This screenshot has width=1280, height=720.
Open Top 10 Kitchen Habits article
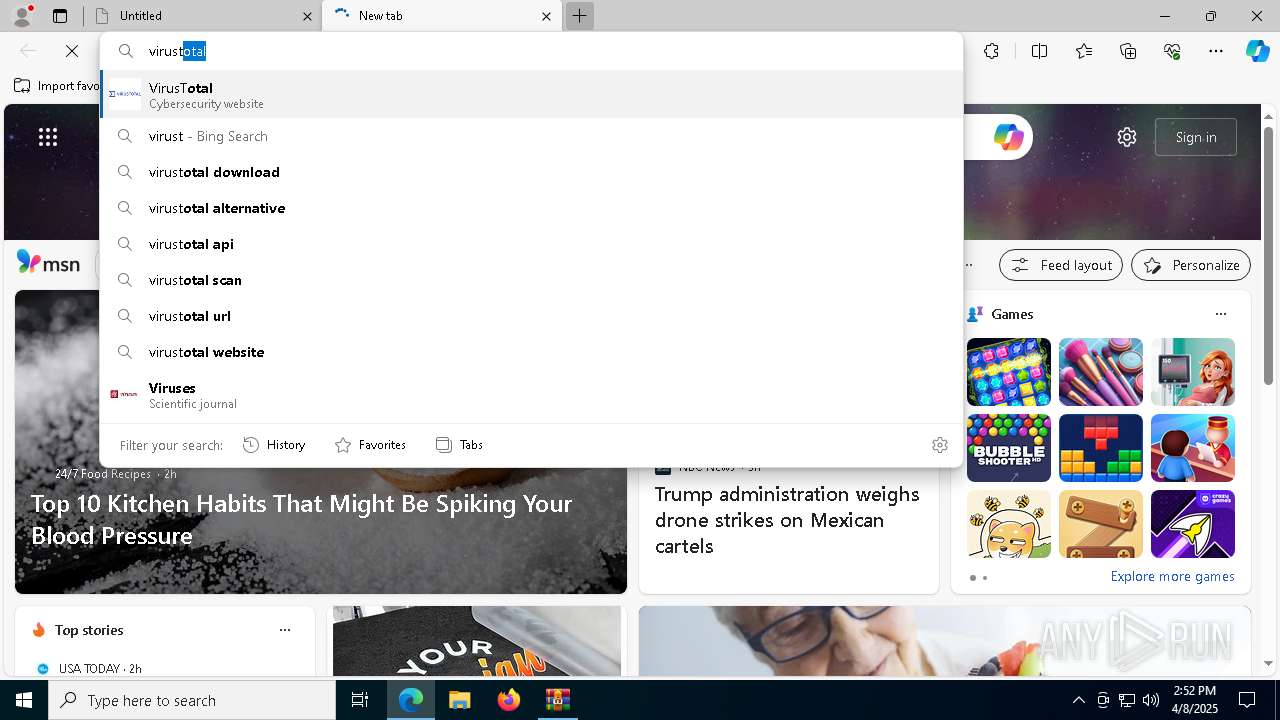coord(302,519)
